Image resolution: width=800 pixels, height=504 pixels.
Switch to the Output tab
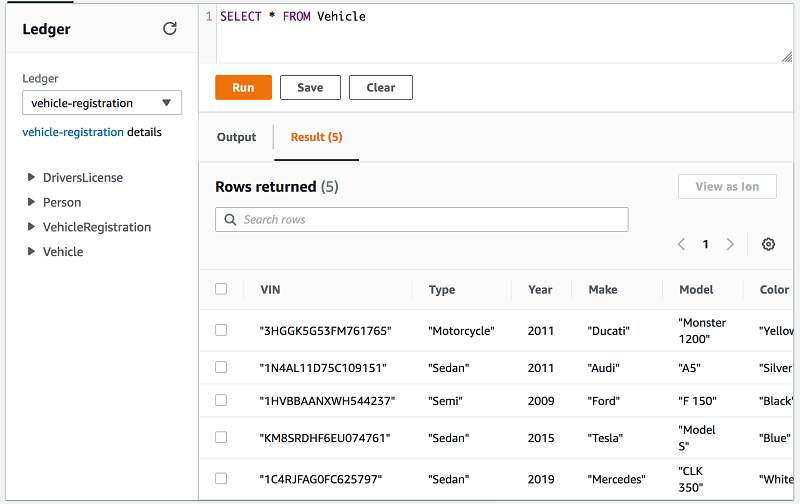click(236, 137)
